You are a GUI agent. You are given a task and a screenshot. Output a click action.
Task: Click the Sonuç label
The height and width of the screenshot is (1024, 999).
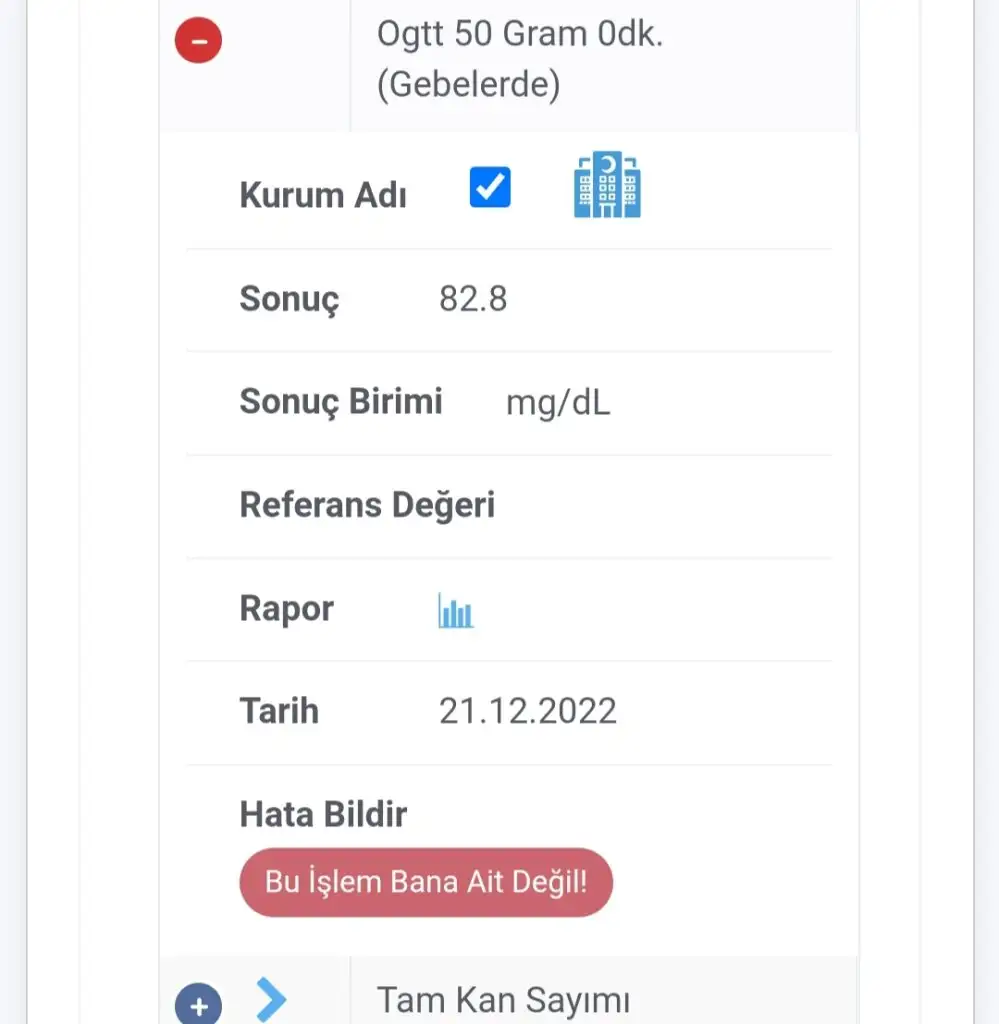(x=289, y=299)
